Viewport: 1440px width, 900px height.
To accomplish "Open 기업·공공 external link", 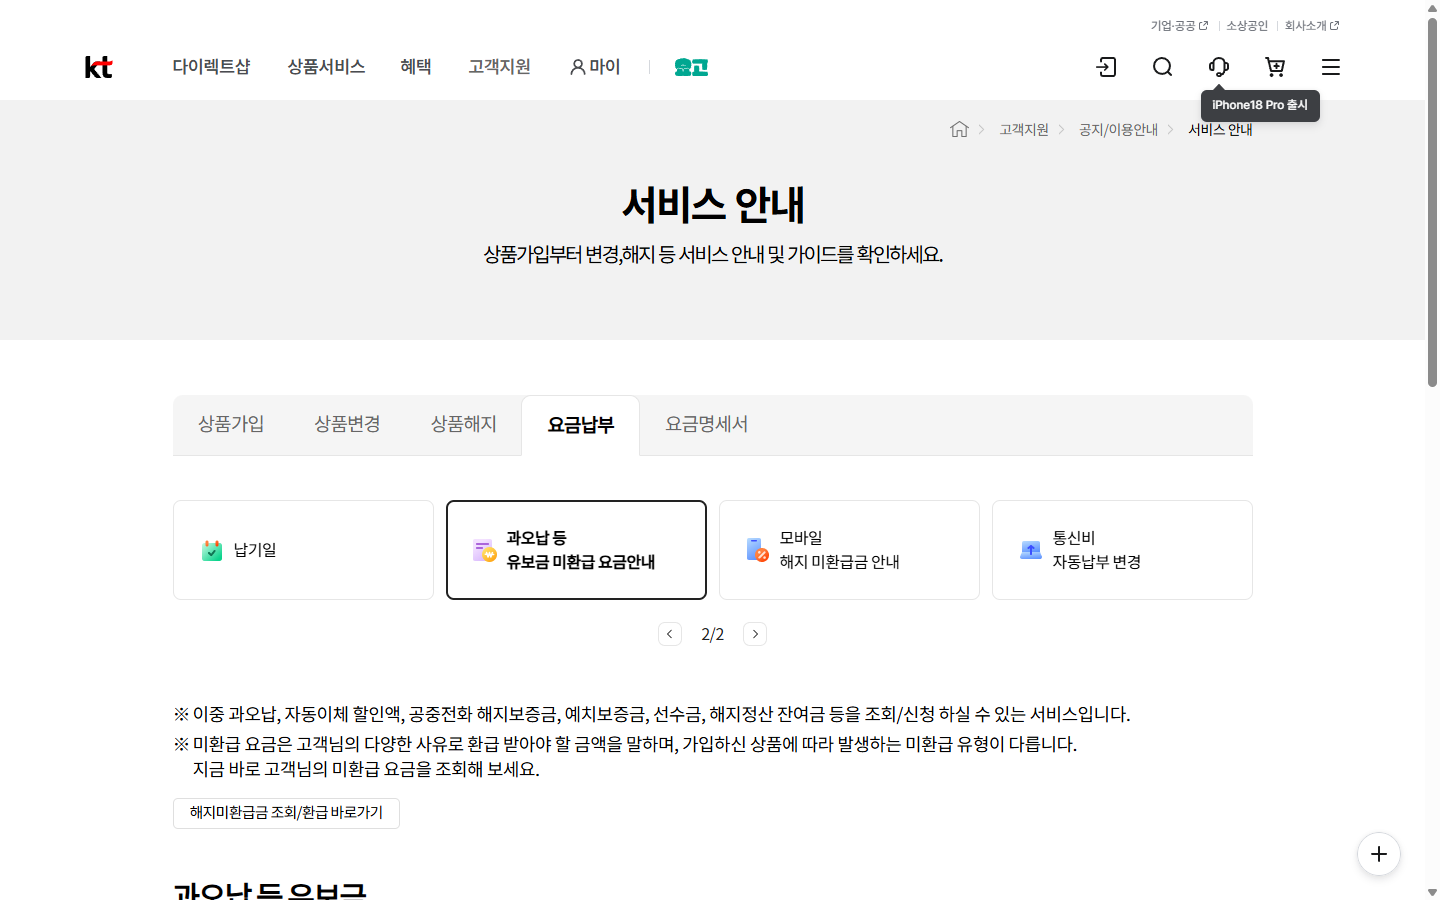I will click(x=1179, y=26).
